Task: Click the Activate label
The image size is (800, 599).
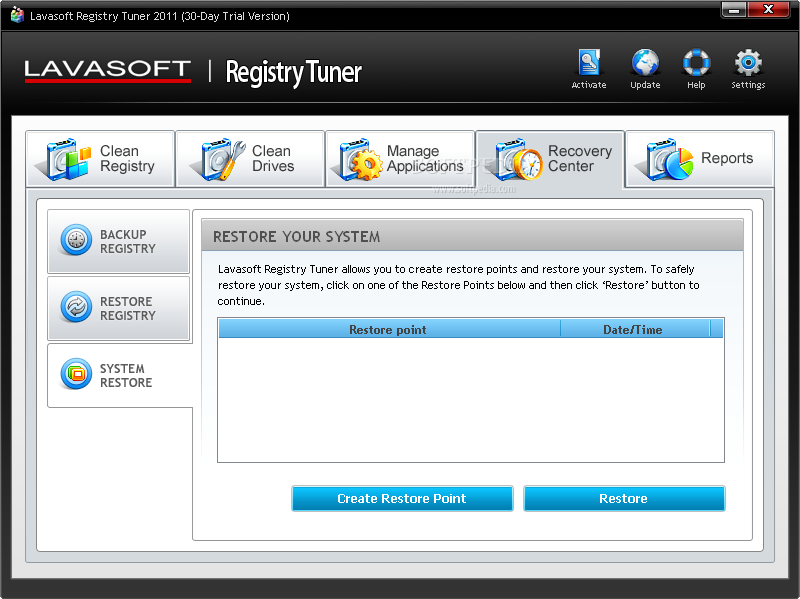Action: pos(589,85)
